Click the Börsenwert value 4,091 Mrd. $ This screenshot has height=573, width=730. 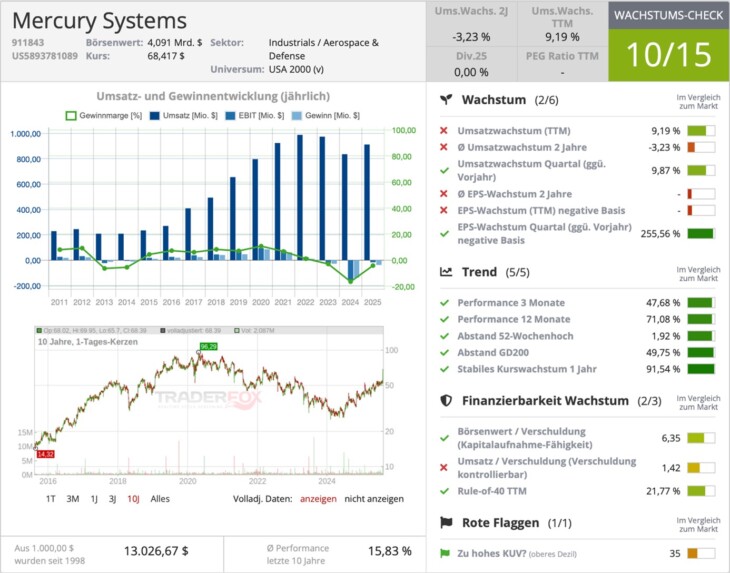pos(175,42)
